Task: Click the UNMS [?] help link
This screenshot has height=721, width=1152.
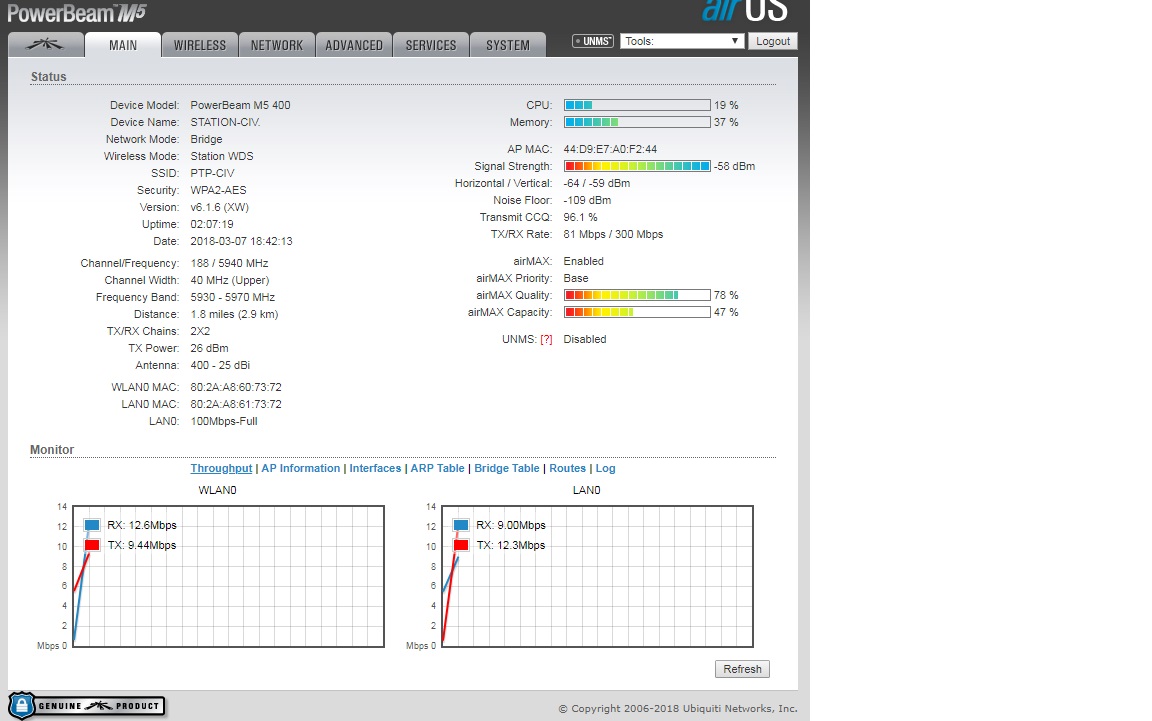Action: (x=546, y=340)
